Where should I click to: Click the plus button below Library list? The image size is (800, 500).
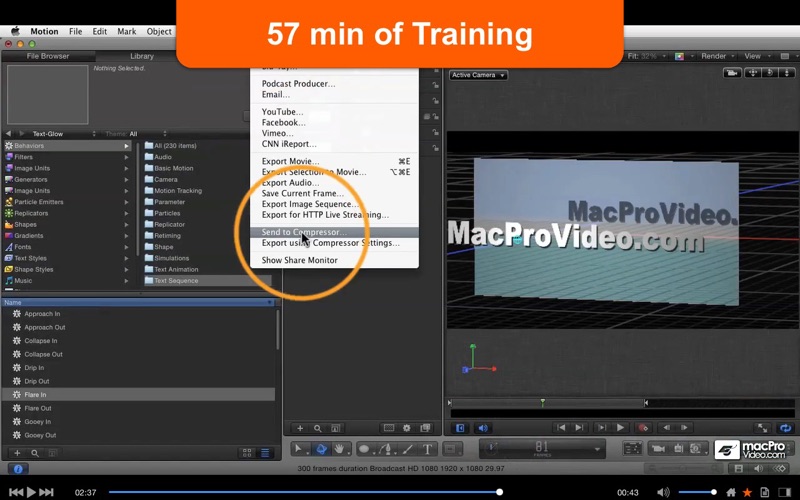(17, 453)
